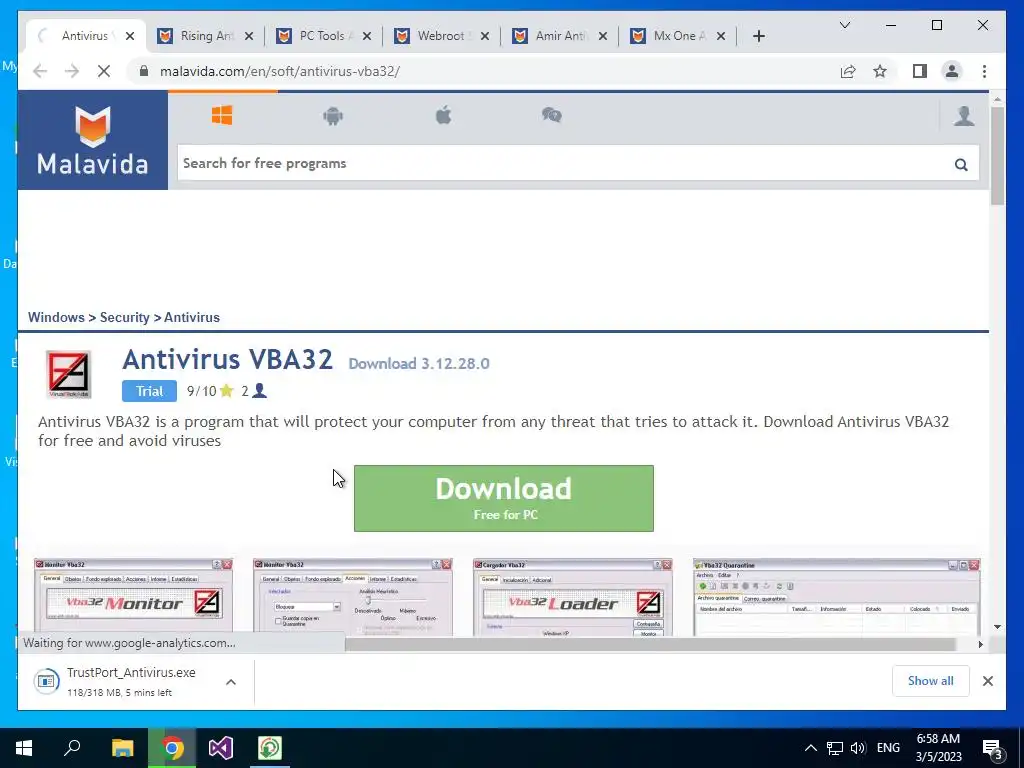Click the green Download Free for PC button
This screenshot has height=768, width=1024.
504,498
